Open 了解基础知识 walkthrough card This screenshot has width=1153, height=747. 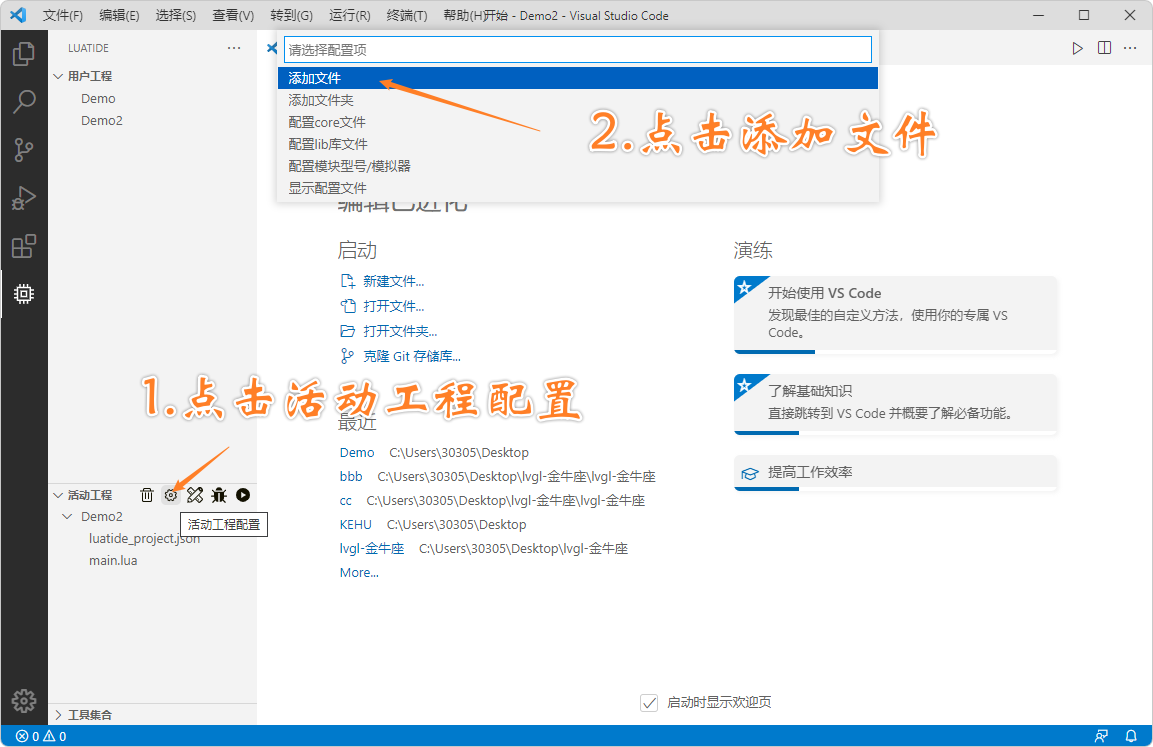(x=896, y=404)
